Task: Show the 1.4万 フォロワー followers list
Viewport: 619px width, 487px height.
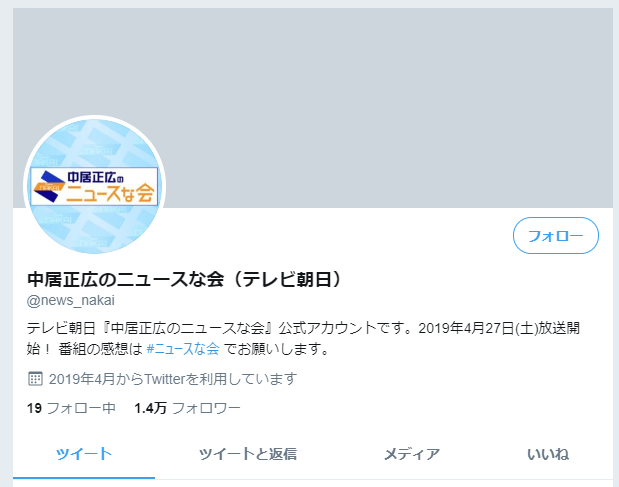Action: 187,408
